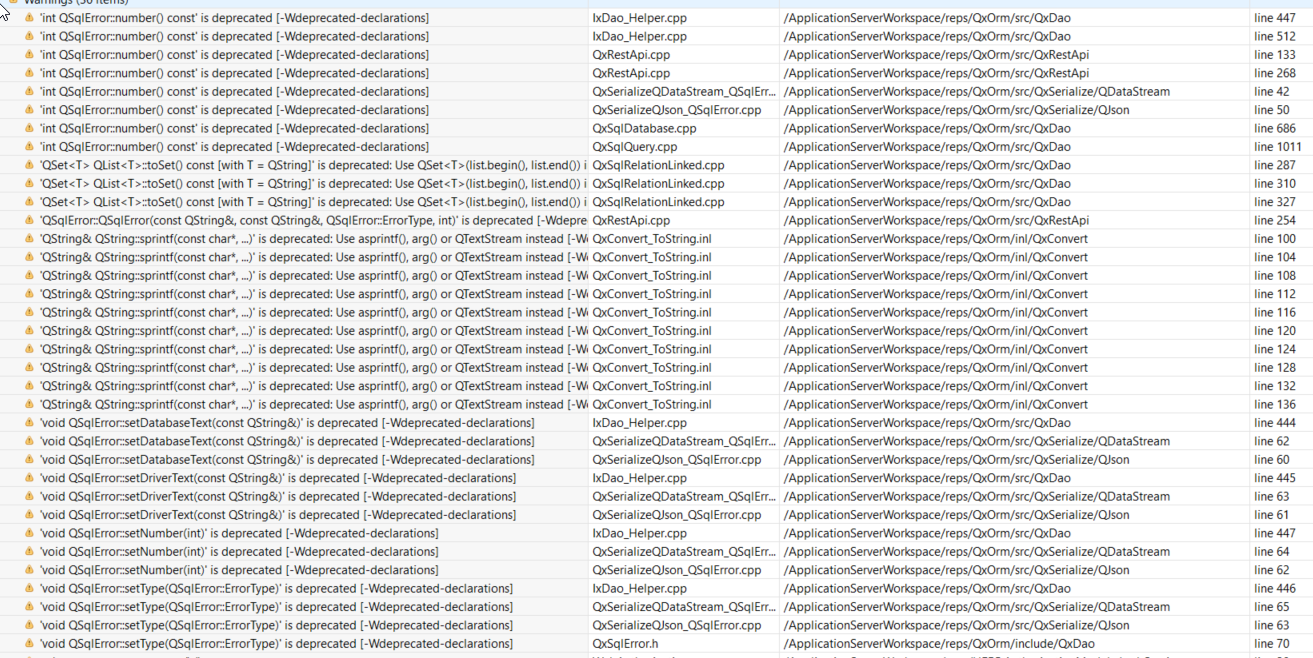Viewport: 1313px width, 658px height.
Task: Select the 'line 310' cell
Action: tap(1274, 184)
